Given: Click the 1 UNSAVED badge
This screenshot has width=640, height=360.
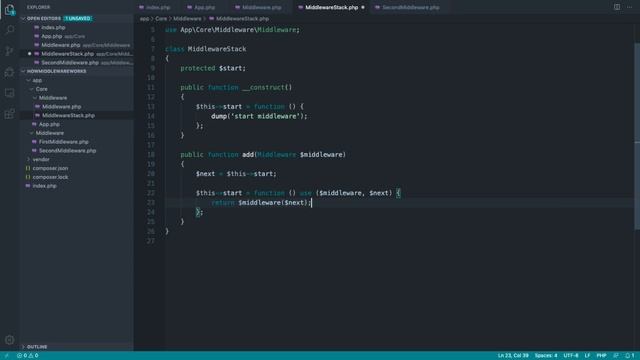Looking at the screenshot, I should pyautogui.click(x=78, y=18).
